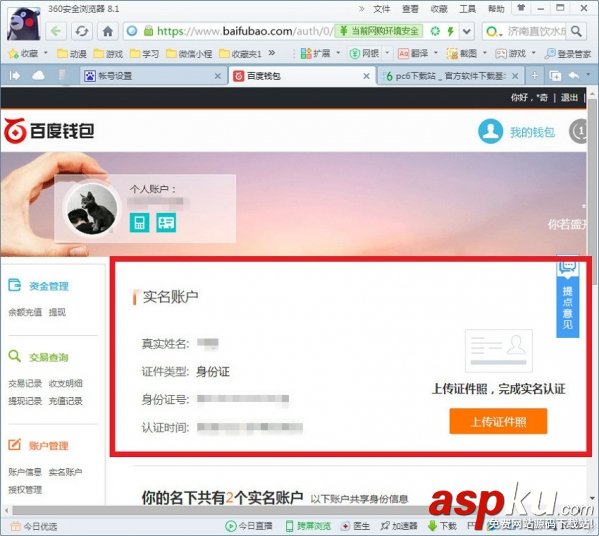The image size is (599, 536).
Task: Click the Baidu Wallet logo
Action: click(x=49, y=131)
